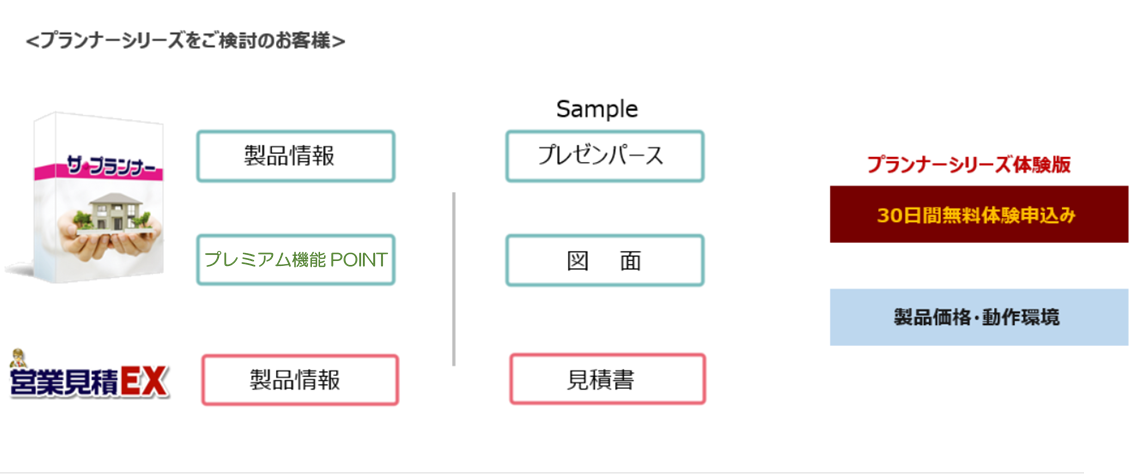View the 図面 sample

tap(605, 260)
